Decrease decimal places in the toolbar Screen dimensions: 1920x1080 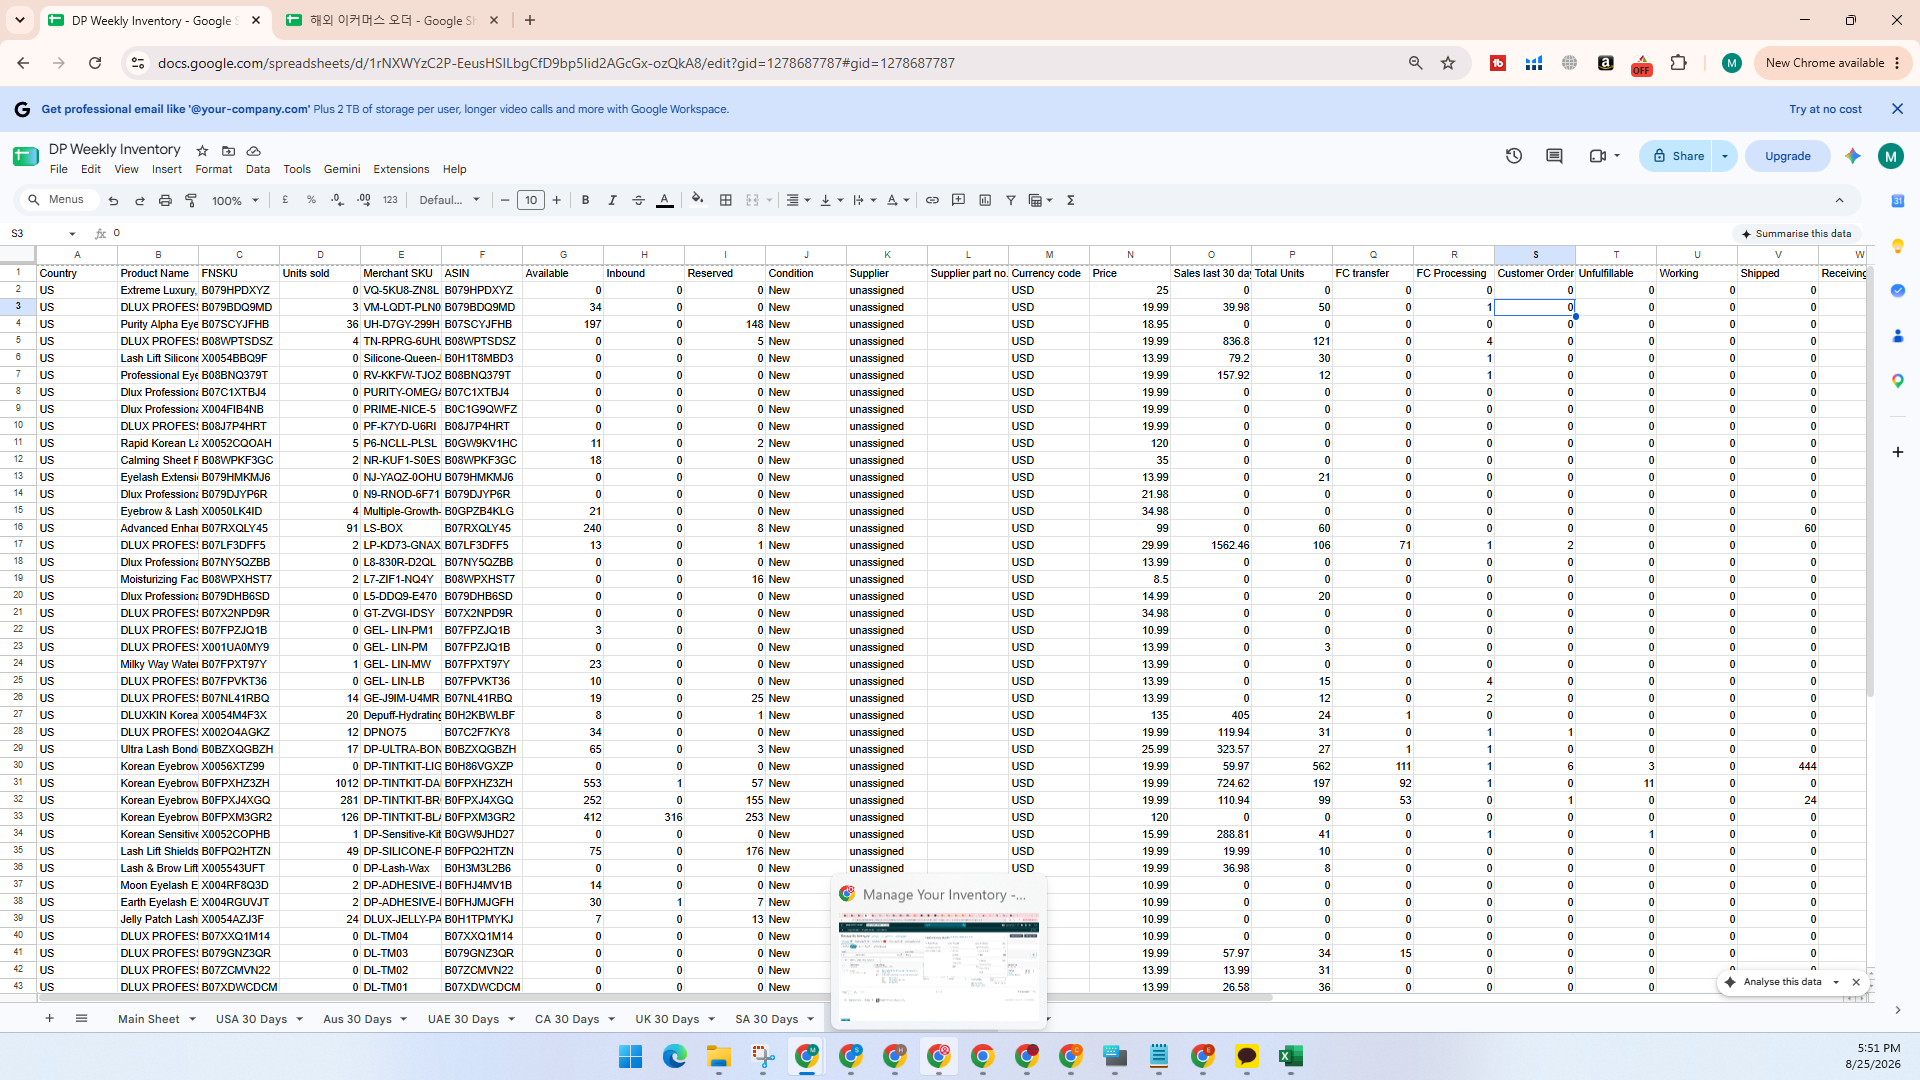point(337,200)
